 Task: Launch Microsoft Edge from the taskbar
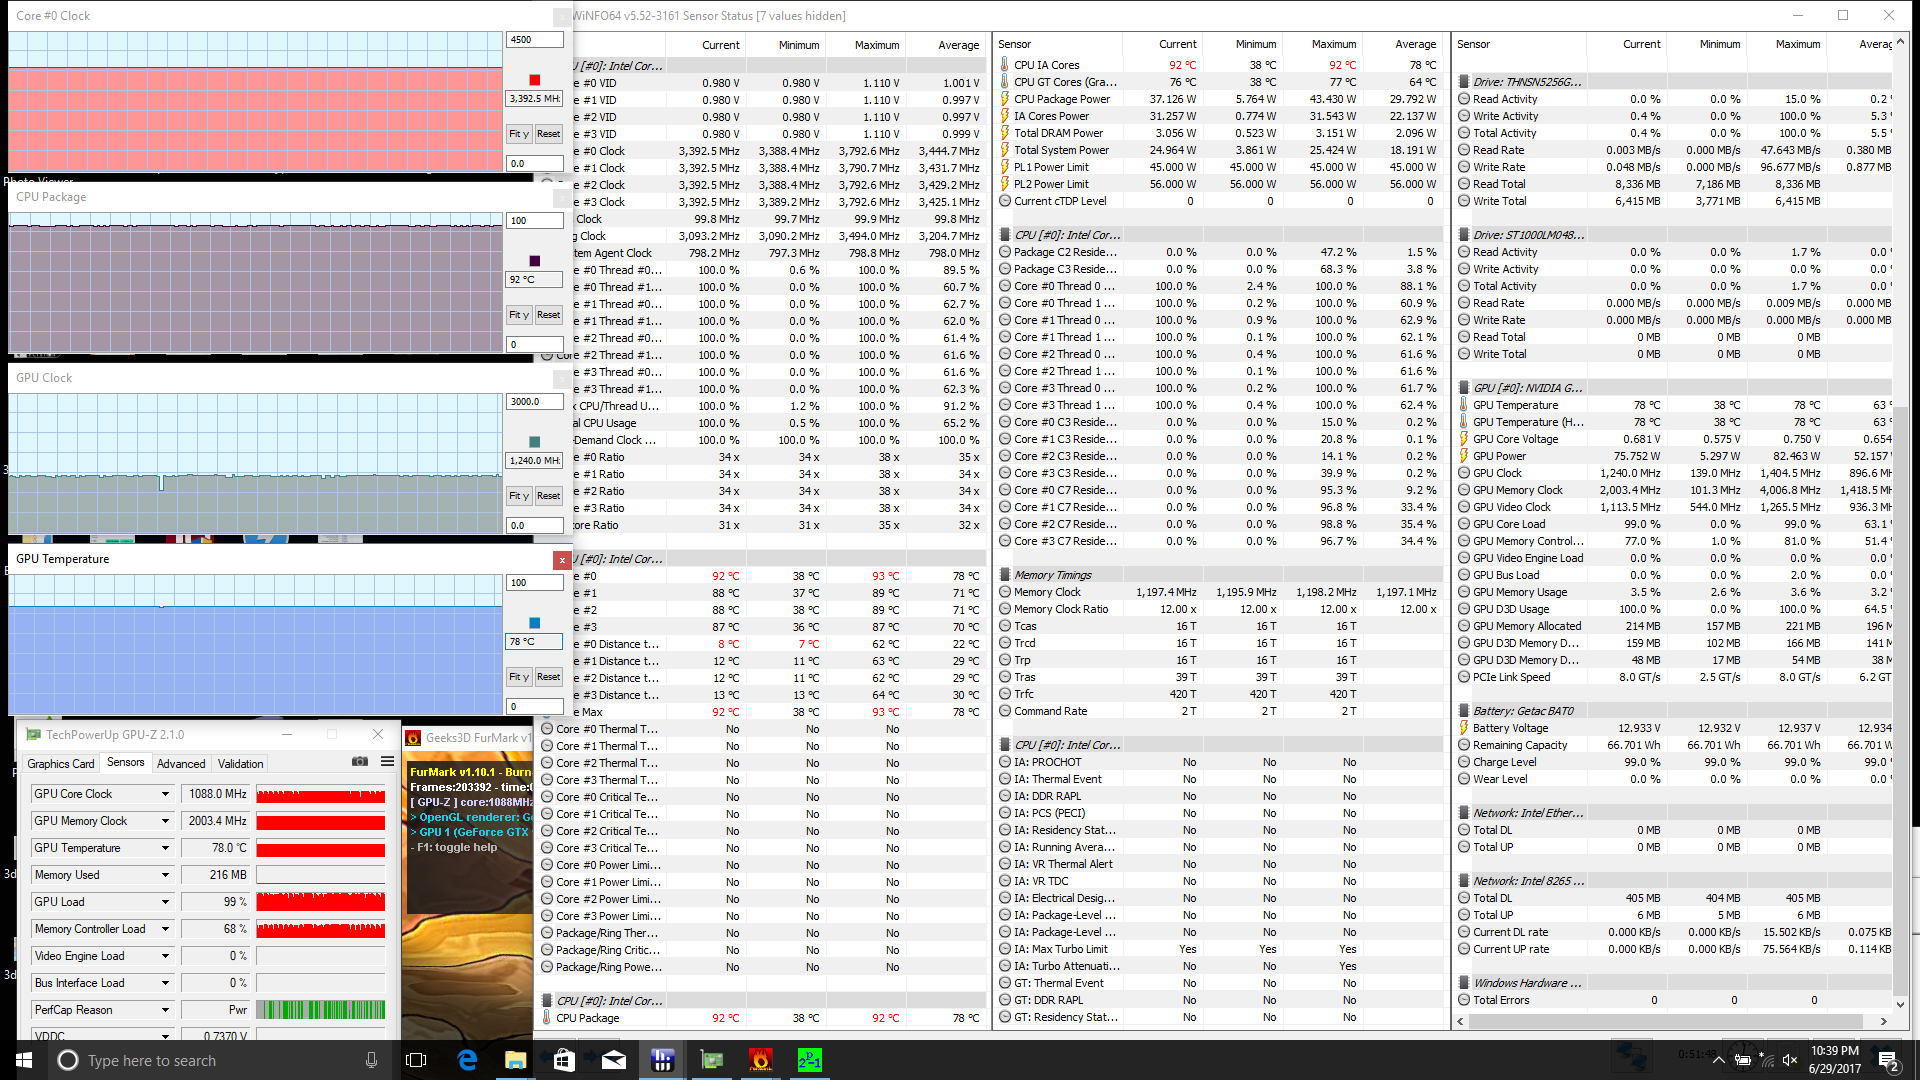pos(467,1060)
